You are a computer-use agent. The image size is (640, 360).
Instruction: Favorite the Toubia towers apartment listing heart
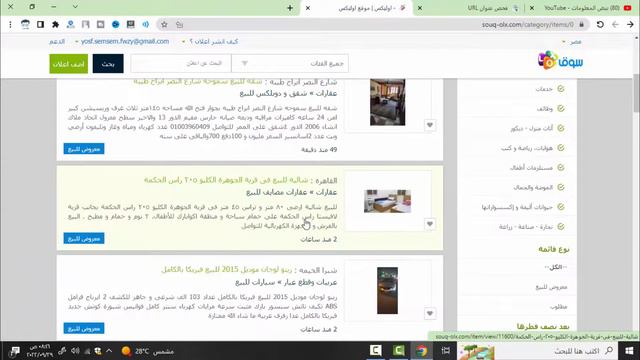[430, 125]
